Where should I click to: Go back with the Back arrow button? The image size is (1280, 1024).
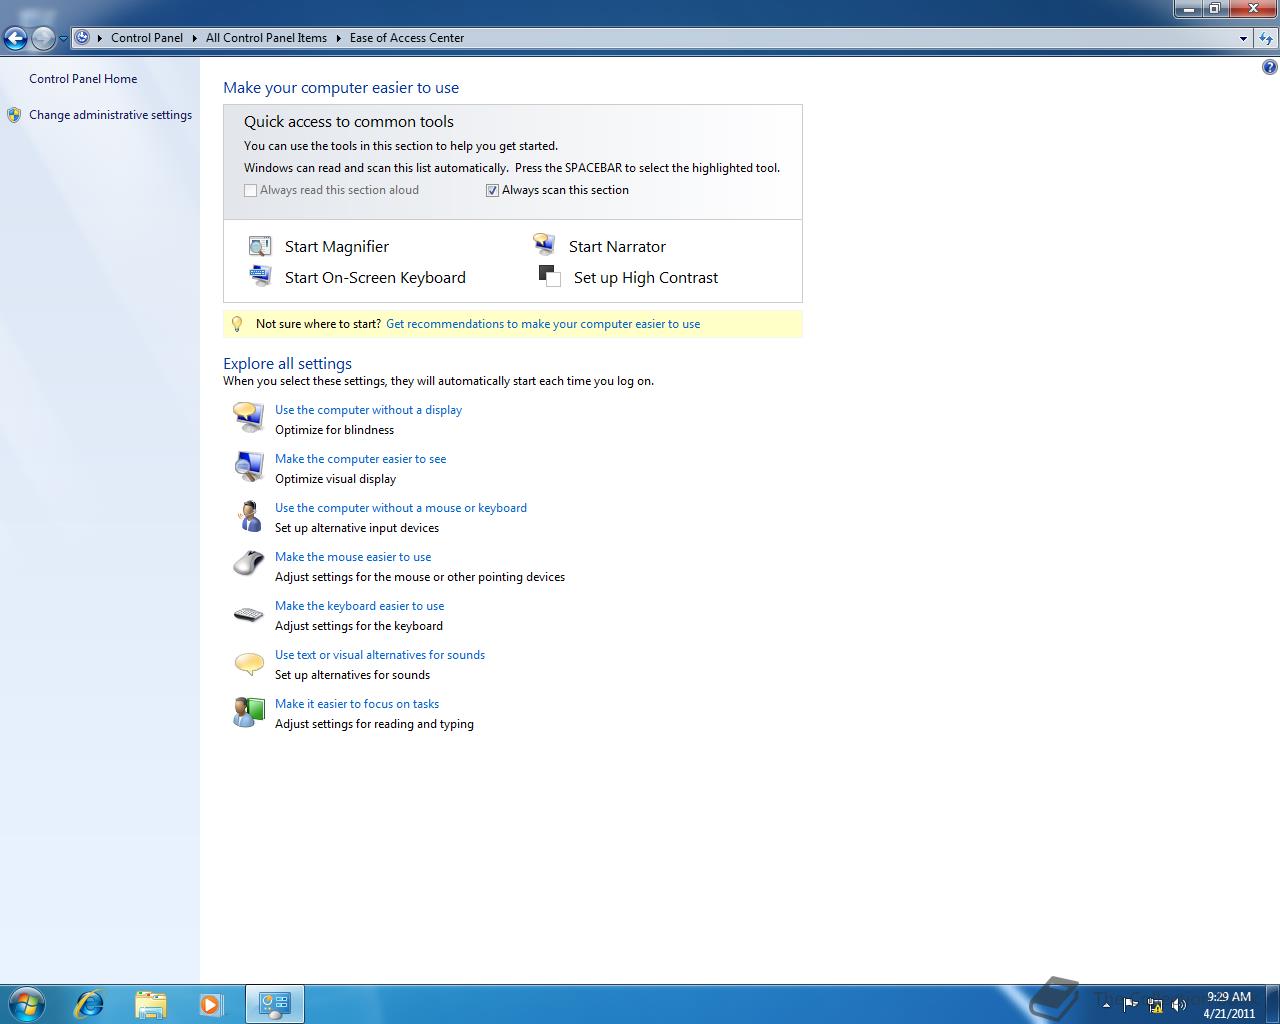[x=15, y=39]
